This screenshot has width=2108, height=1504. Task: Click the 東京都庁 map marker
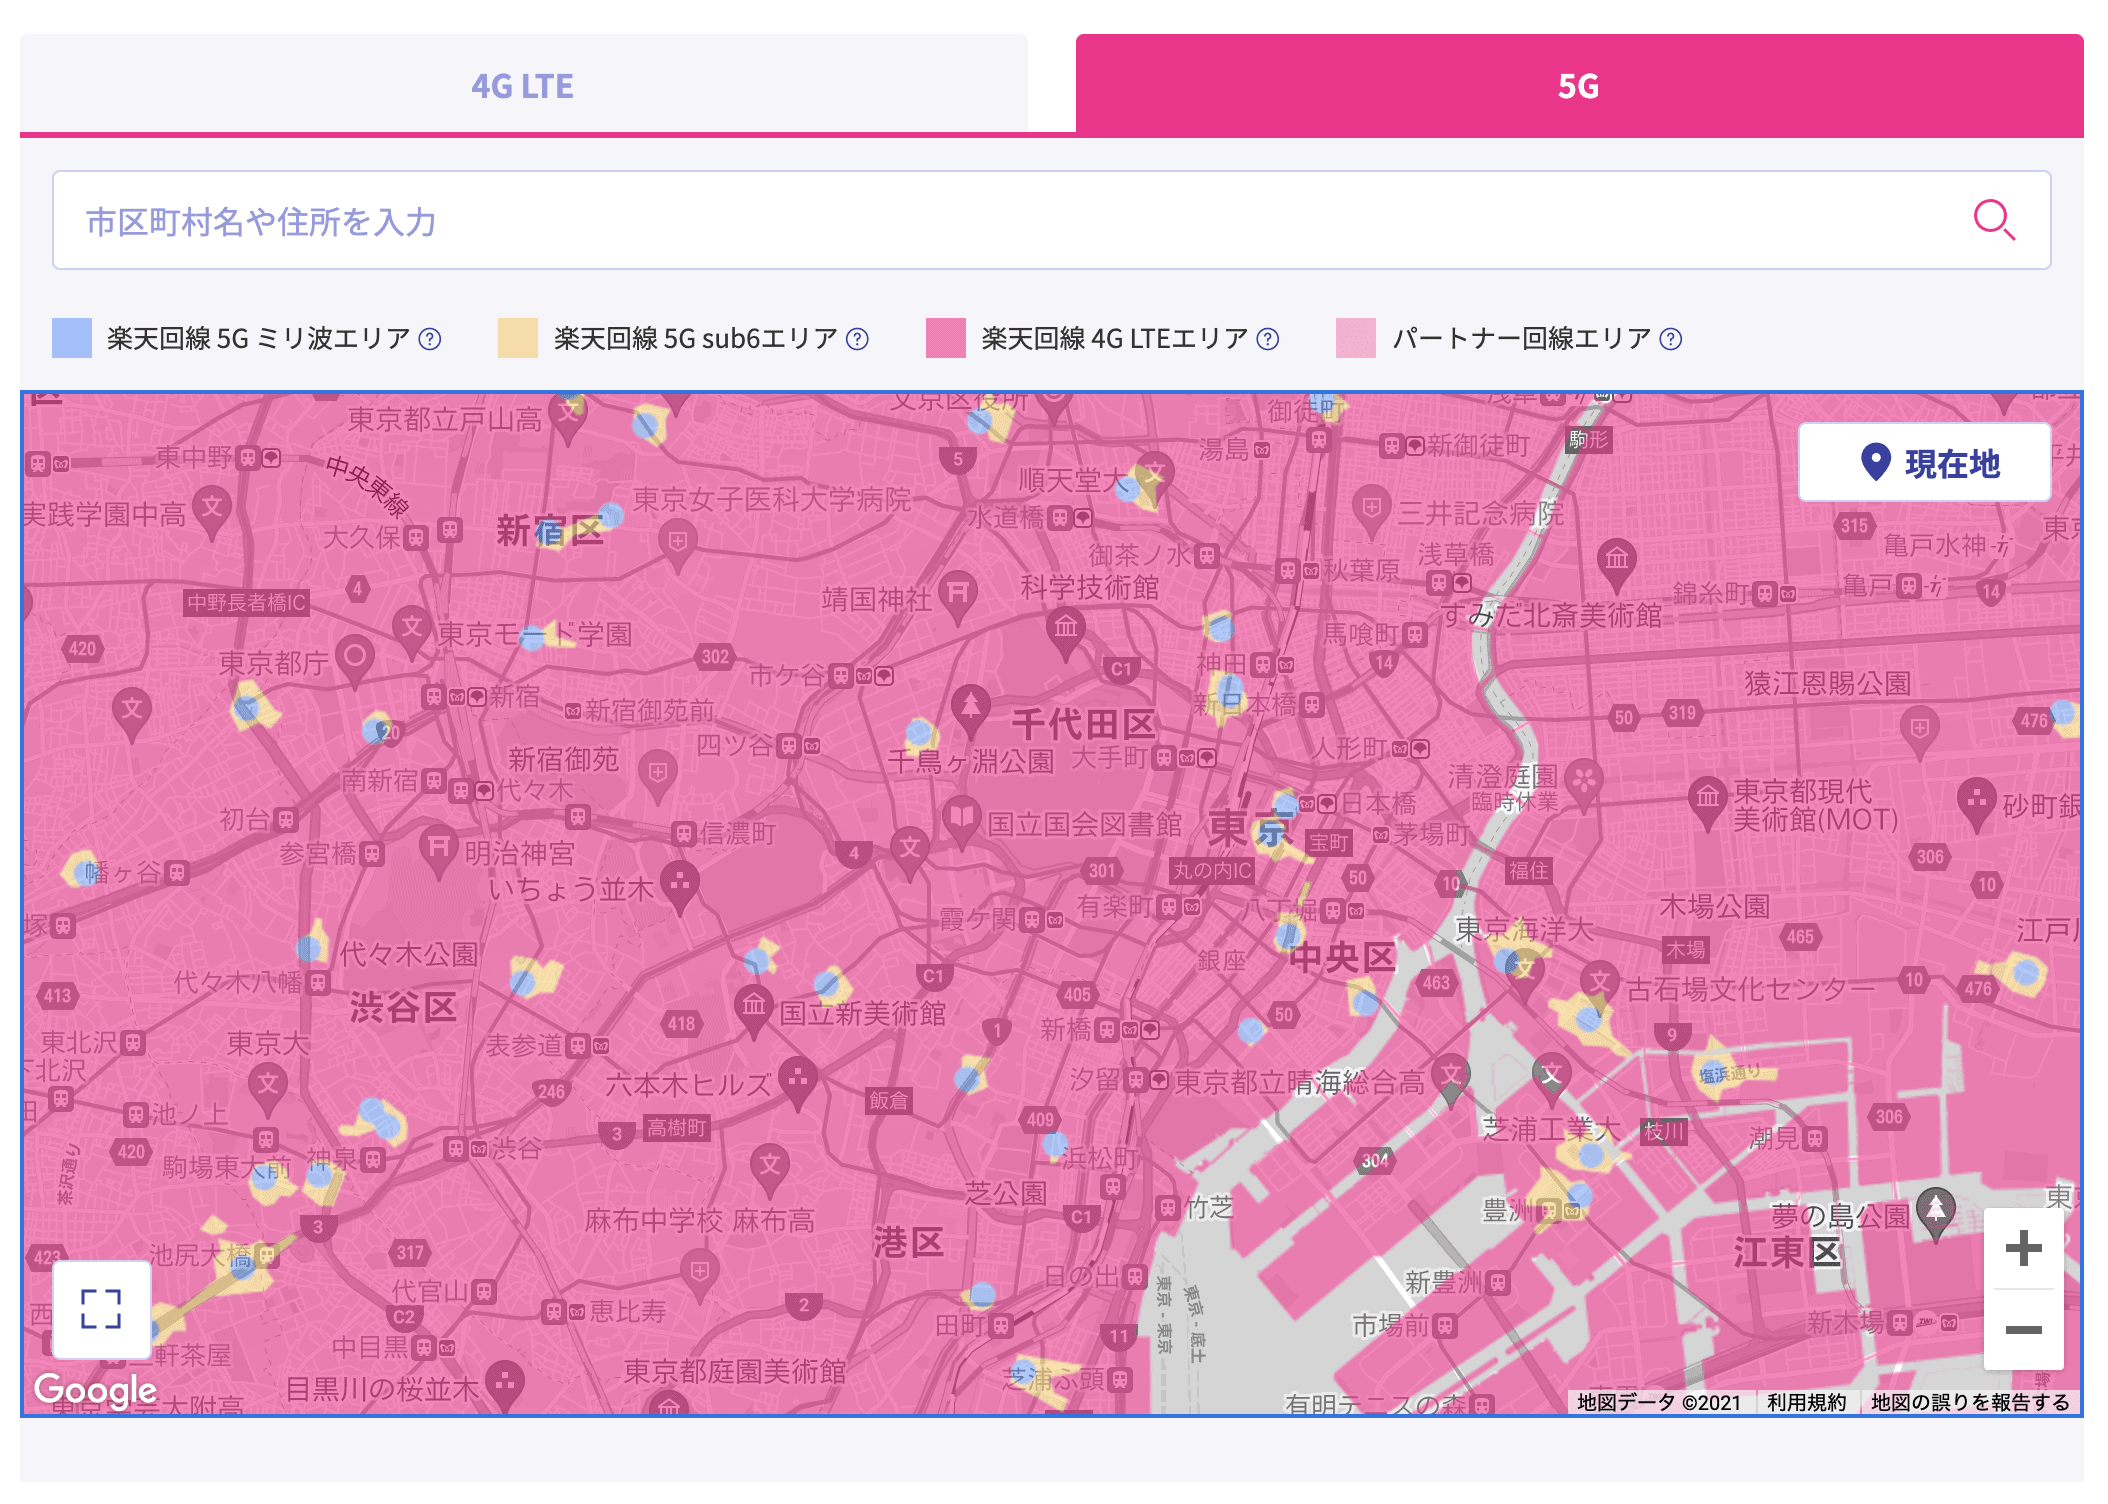[354, 660]
